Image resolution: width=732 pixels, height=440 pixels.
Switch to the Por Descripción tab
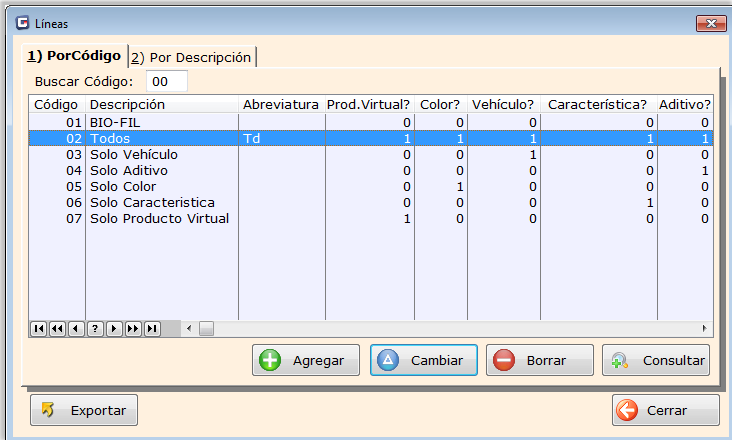(191, 57)
